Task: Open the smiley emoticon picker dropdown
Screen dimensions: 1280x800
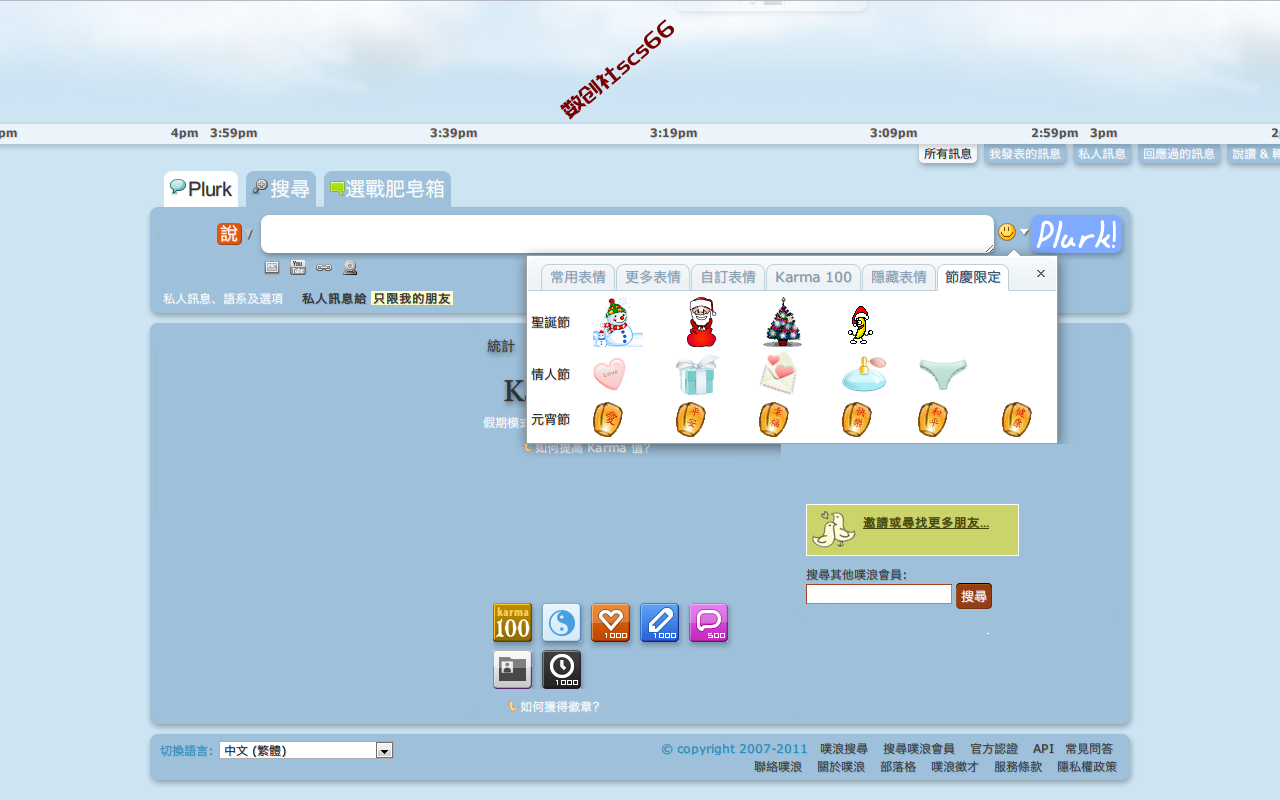Action: (1013, 232)
